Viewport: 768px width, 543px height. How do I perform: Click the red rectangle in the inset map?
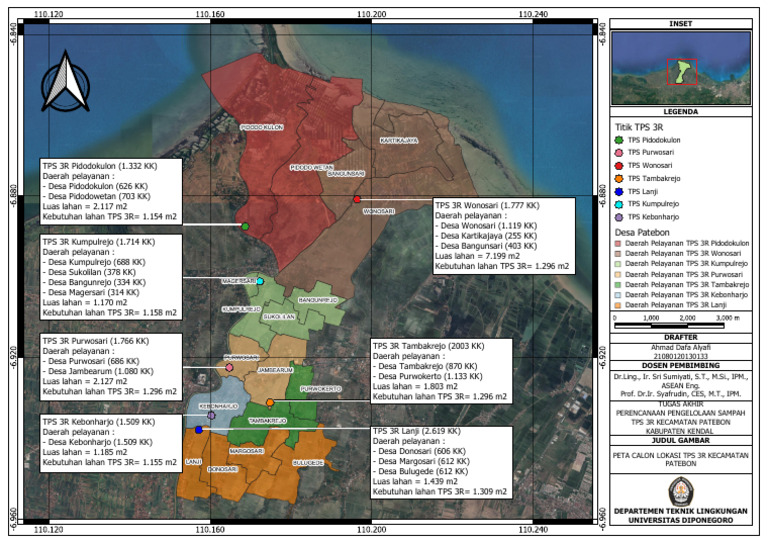(x=681, y=71)
